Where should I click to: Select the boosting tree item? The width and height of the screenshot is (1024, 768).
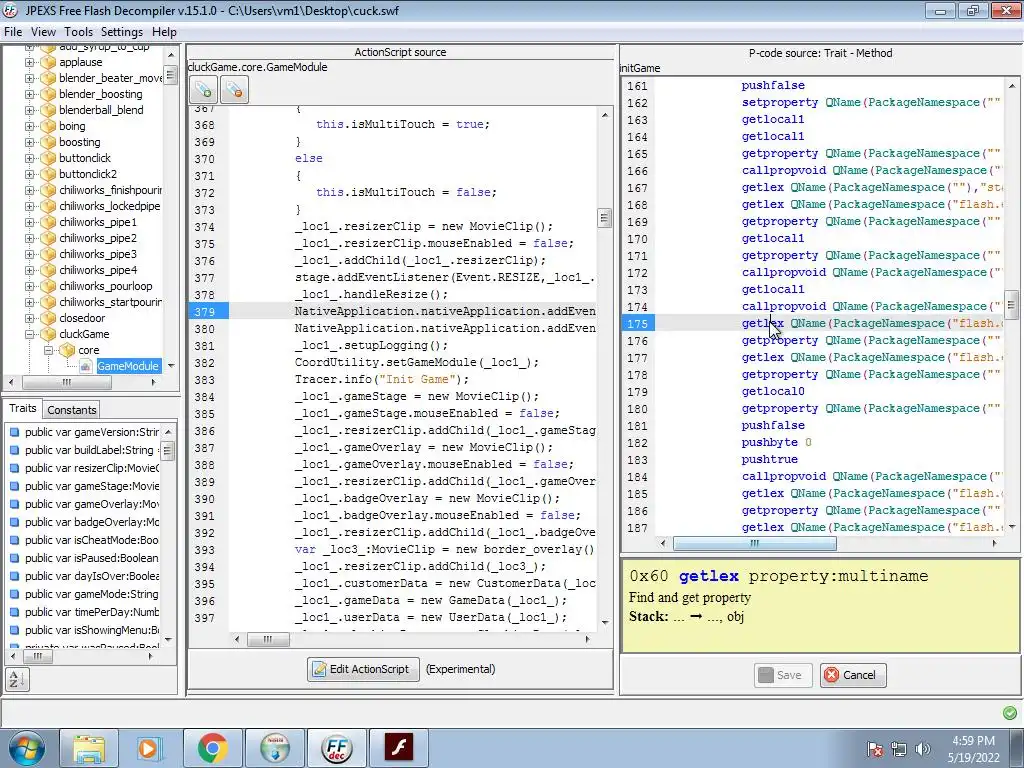(80, 142)
